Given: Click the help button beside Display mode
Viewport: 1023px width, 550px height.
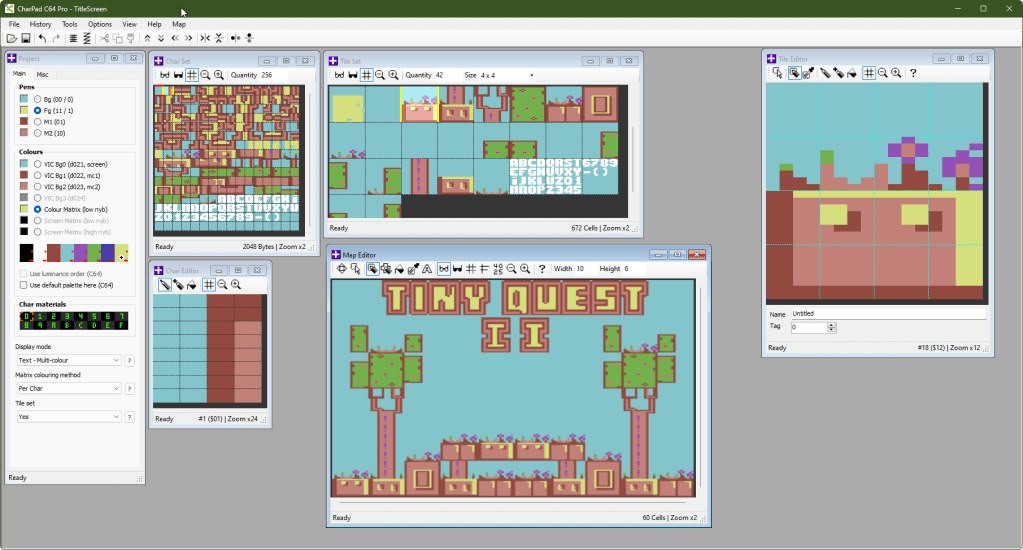Looking at the screenshot, I should pos(130,360).
